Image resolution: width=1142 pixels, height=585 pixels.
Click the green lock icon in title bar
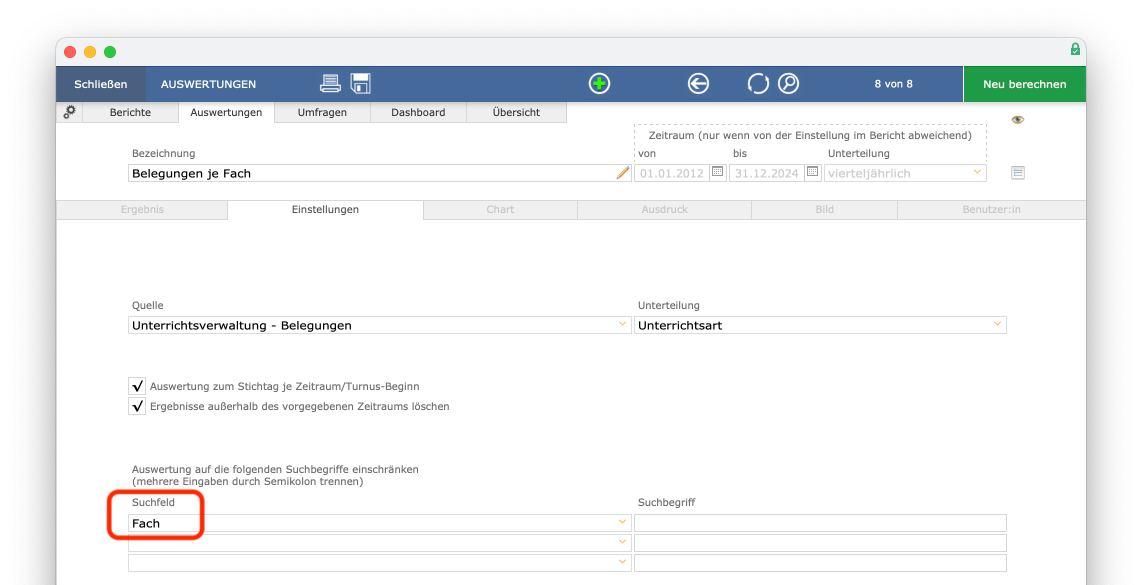pyautogui.click(x=1075, y=50)
